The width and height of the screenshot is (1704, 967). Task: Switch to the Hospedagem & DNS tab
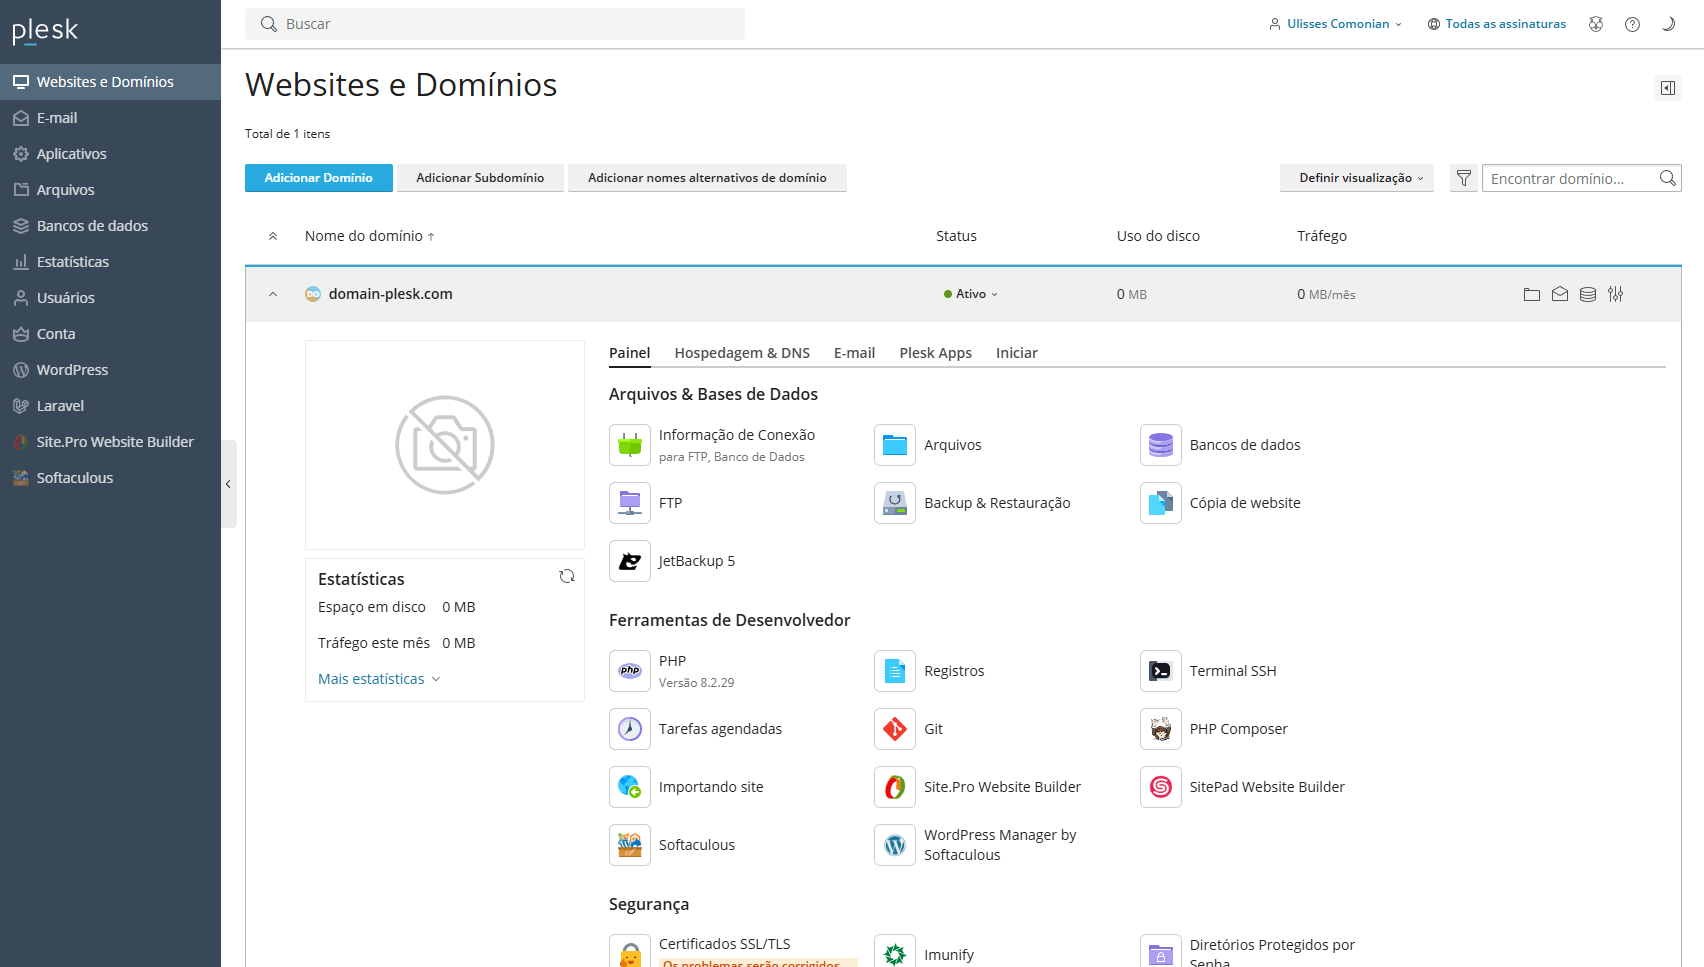[x=741, y=353]
